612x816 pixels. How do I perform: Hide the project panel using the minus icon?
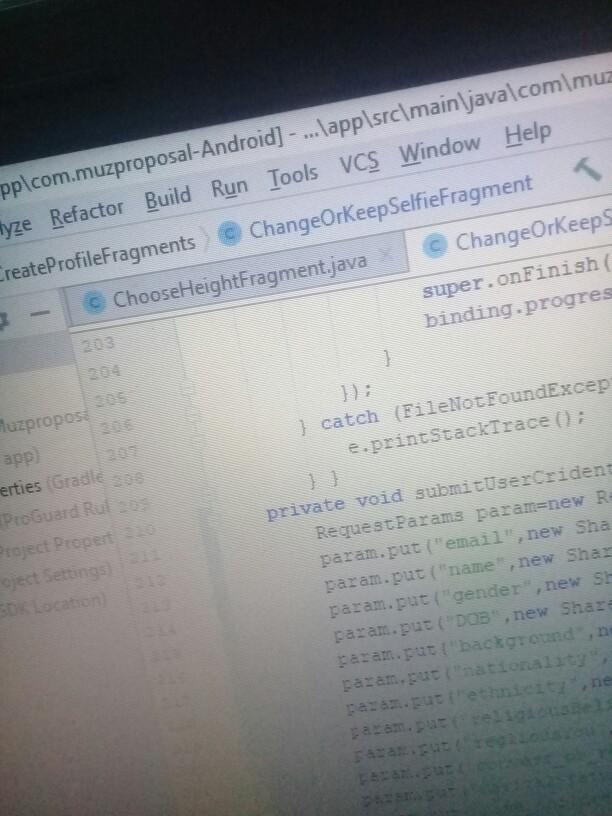tap(41, 313)
